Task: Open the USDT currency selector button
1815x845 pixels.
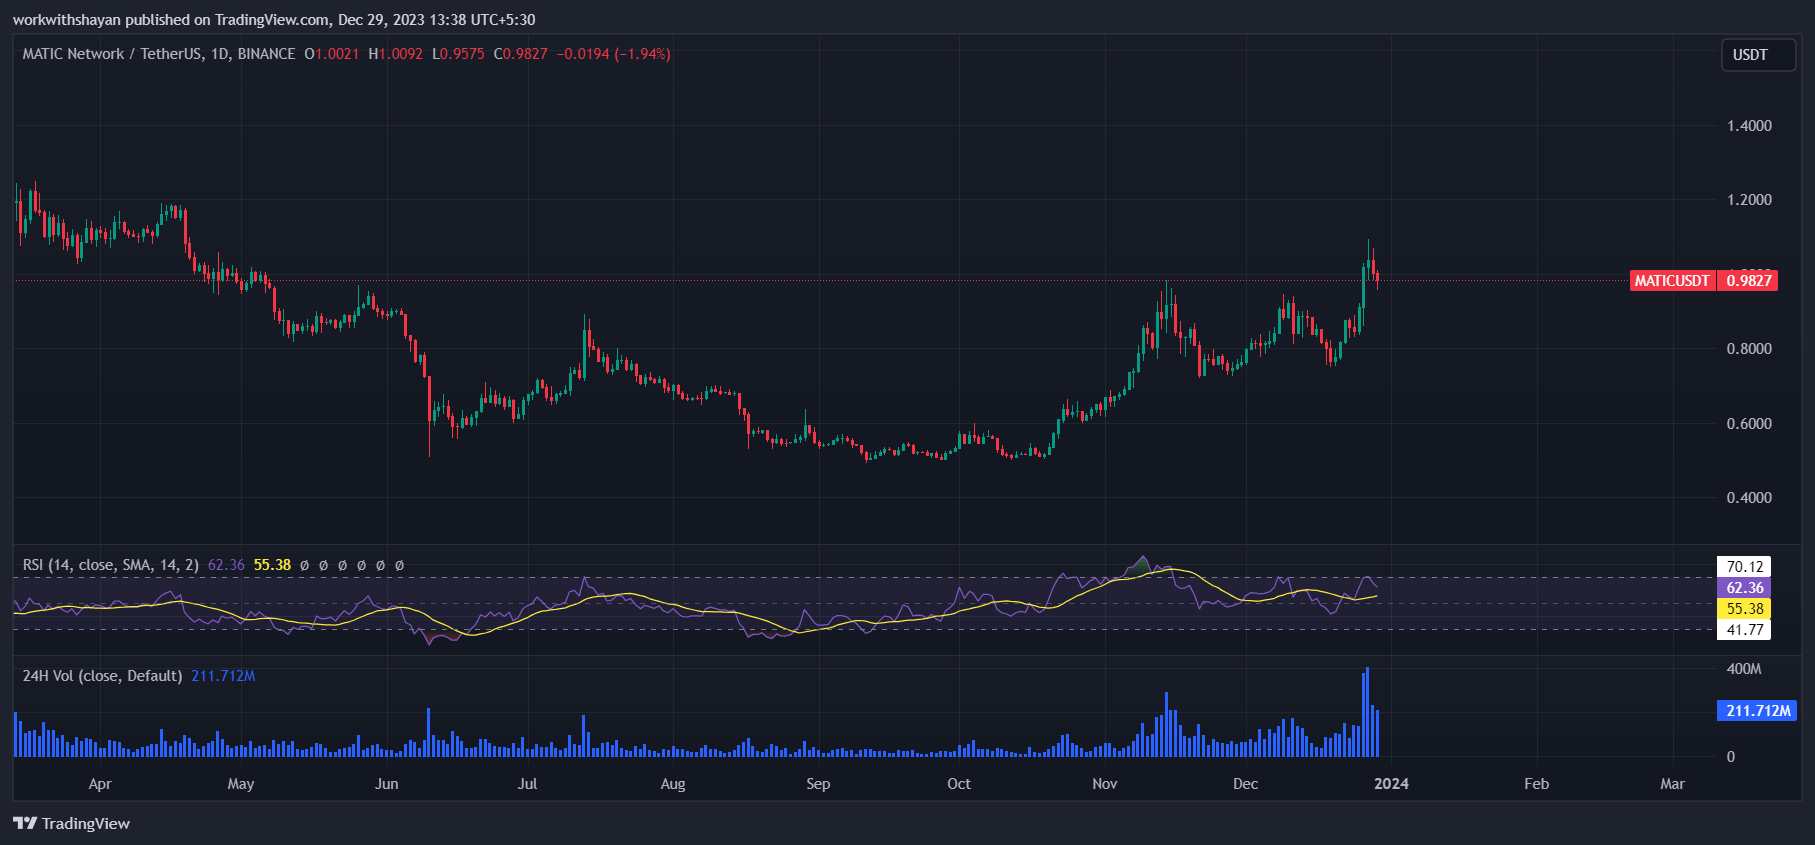Action: click(x=1759, y=55)
